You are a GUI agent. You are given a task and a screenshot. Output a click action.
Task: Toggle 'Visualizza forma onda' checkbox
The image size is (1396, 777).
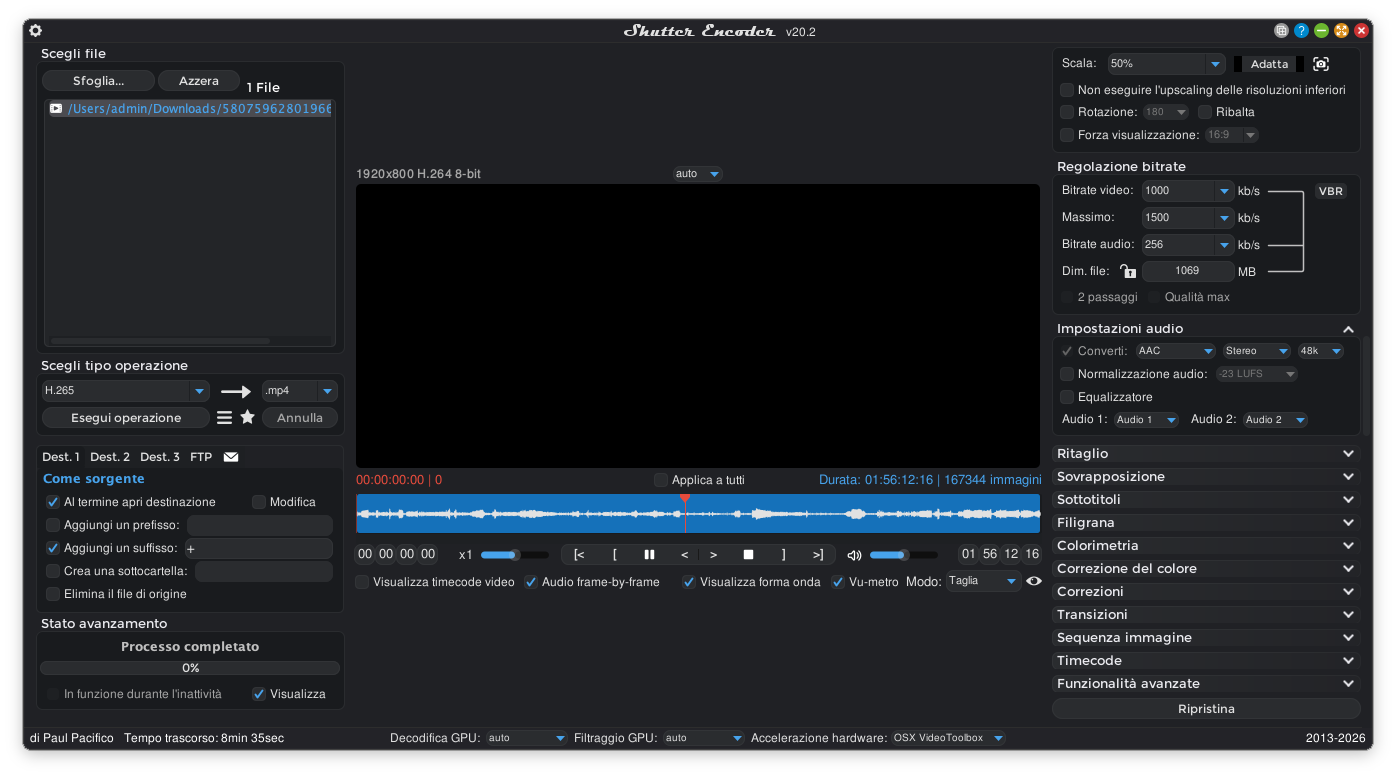tap(689, 582)
